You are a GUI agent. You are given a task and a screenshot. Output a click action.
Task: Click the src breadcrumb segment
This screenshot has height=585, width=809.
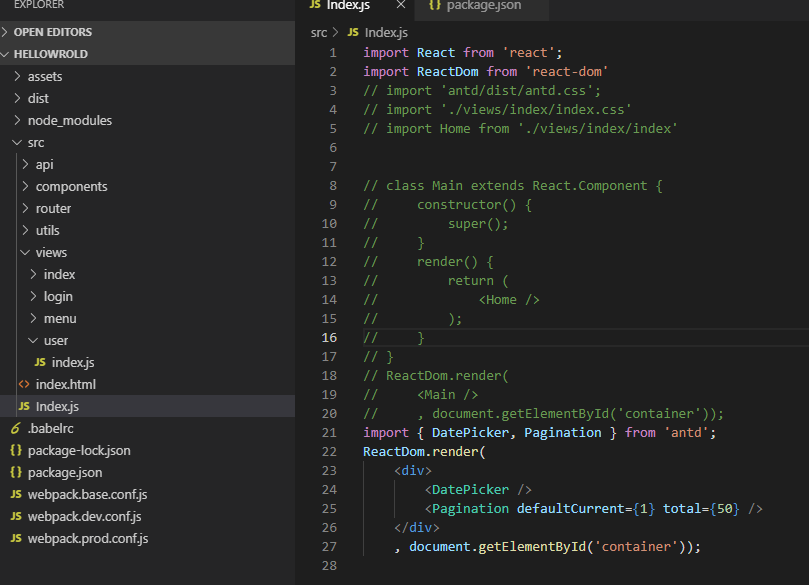[x=319, y=32]
